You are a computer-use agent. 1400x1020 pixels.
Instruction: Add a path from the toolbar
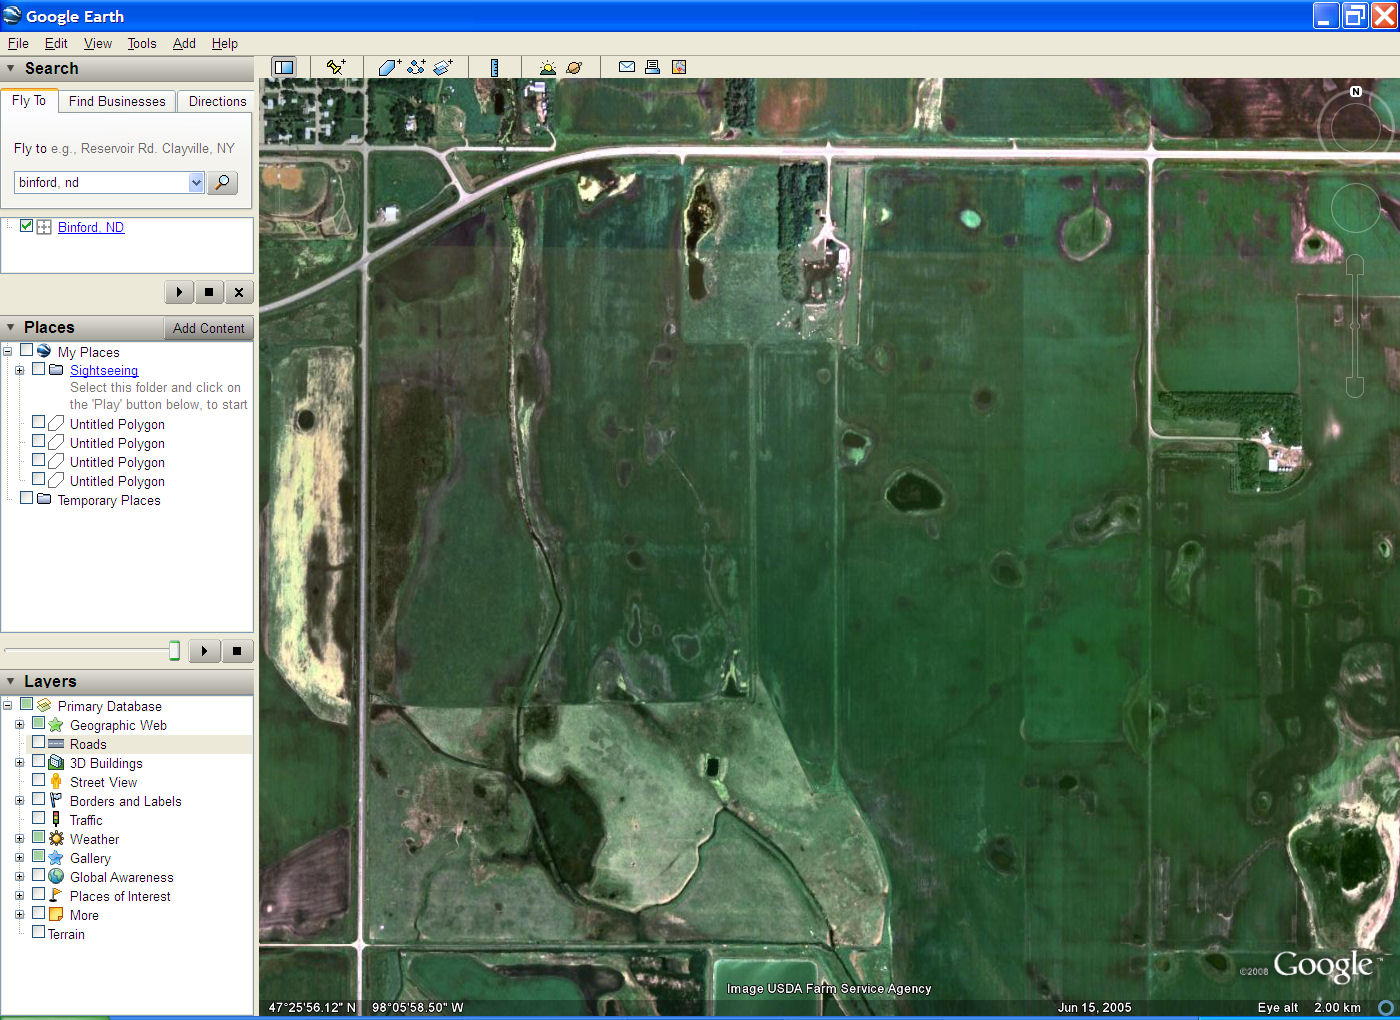click(x=416, y=67)
